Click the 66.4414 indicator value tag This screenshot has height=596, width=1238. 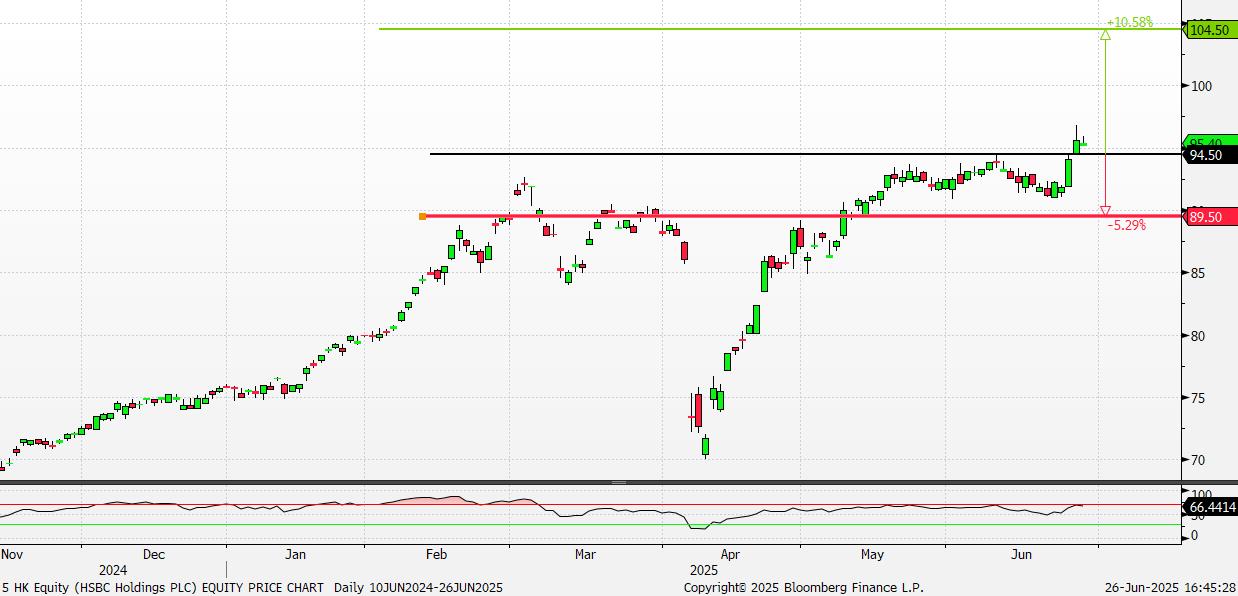click(x=1210, y=508)
